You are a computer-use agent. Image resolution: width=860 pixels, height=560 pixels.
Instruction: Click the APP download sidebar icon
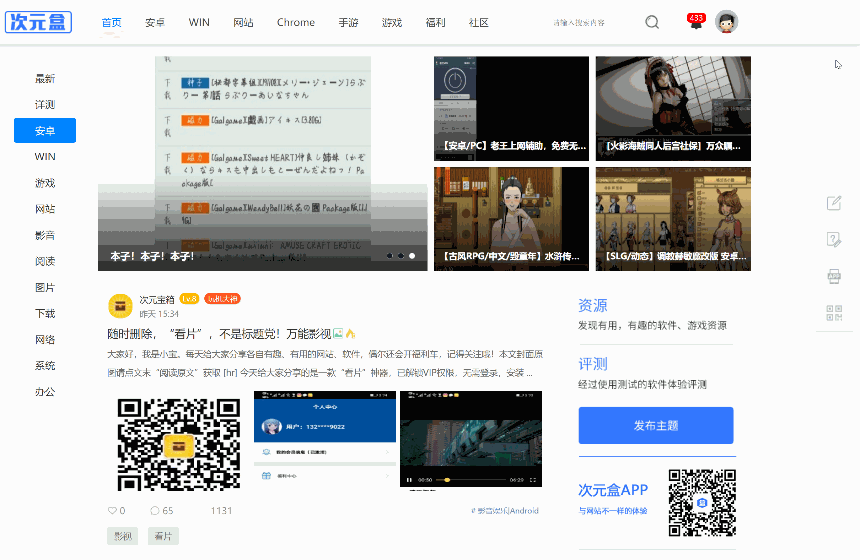[x=834, y=276]
